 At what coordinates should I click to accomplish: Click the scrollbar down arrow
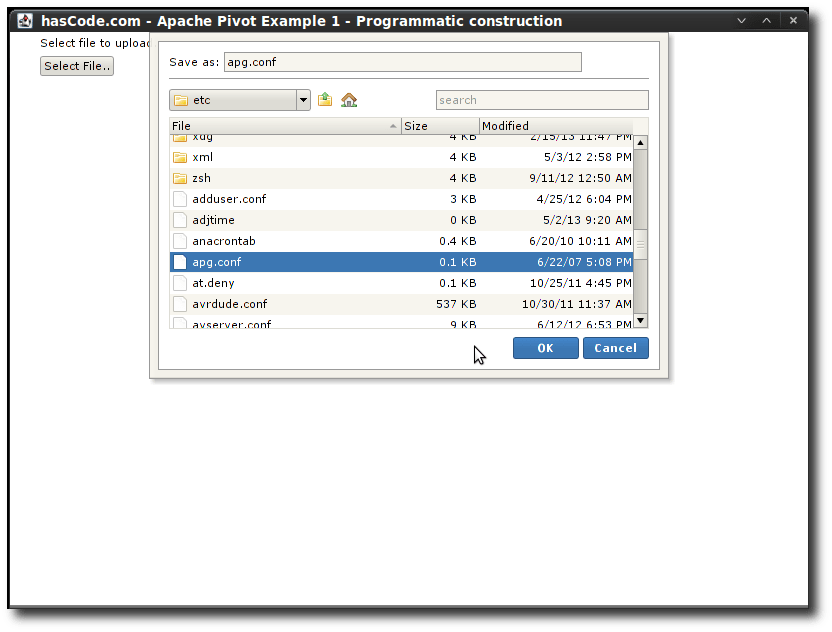click(x=640, y=321)
